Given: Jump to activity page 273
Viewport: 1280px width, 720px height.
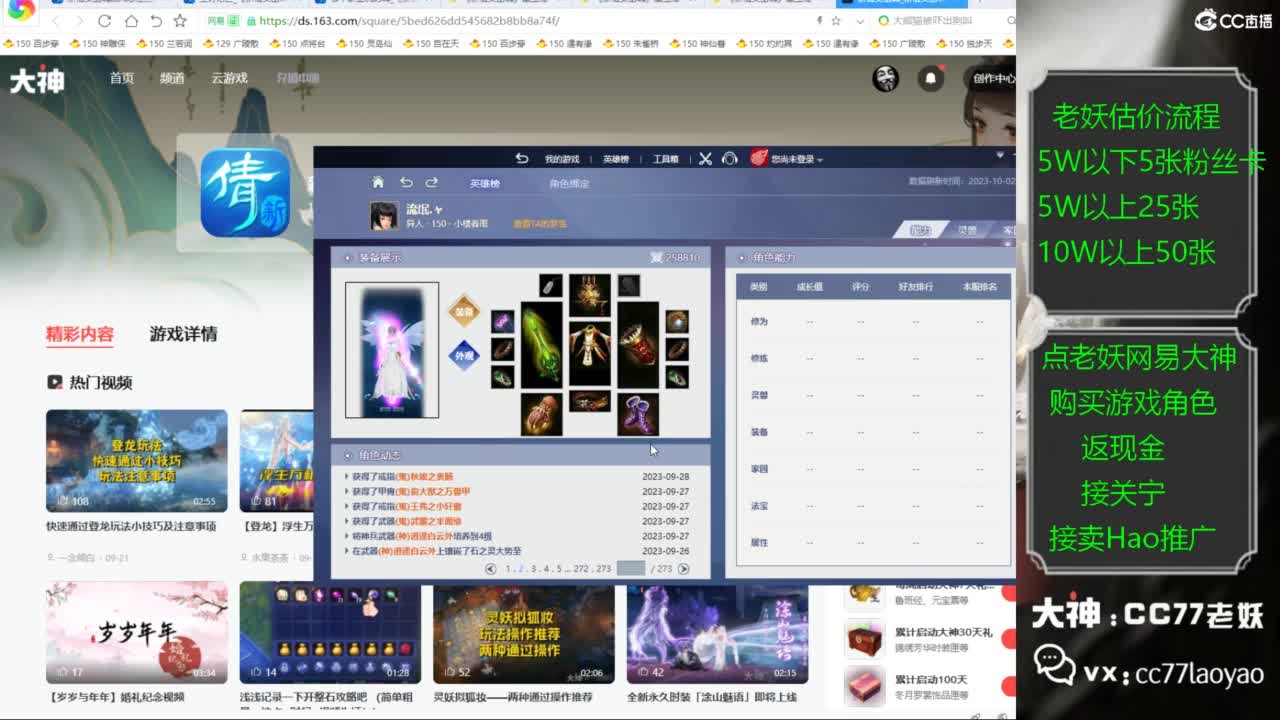Looking at the screenshot, I should 603,569.
